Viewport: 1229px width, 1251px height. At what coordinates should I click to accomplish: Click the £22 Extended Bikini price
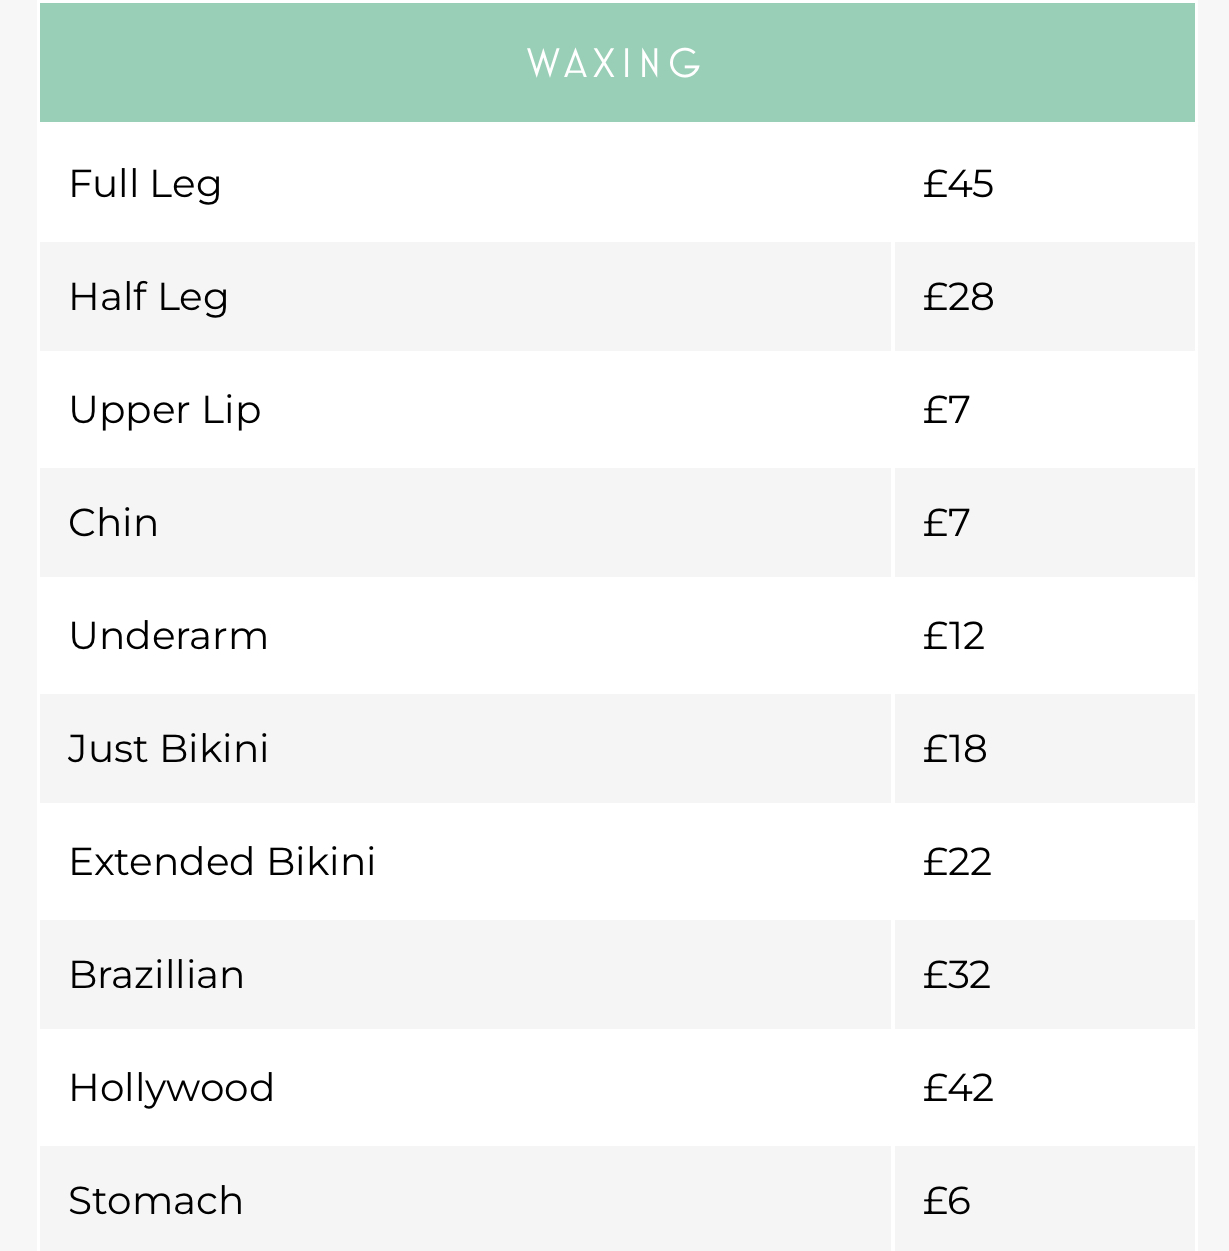click(957, 862)
